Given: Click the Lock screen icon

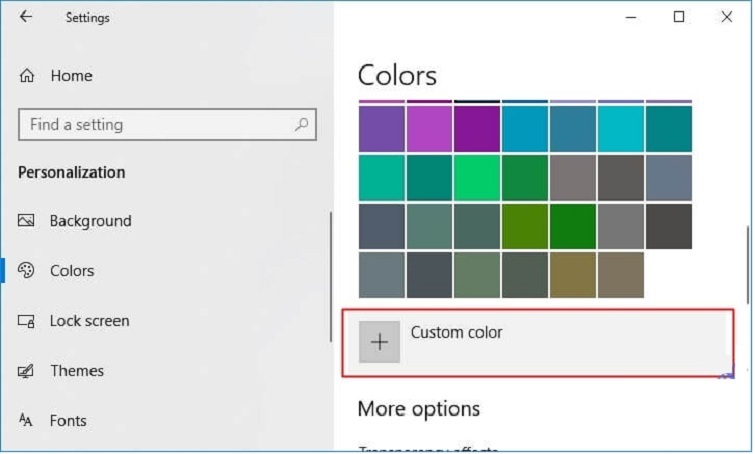Looking at the screenshot, I should click(27, 321).
